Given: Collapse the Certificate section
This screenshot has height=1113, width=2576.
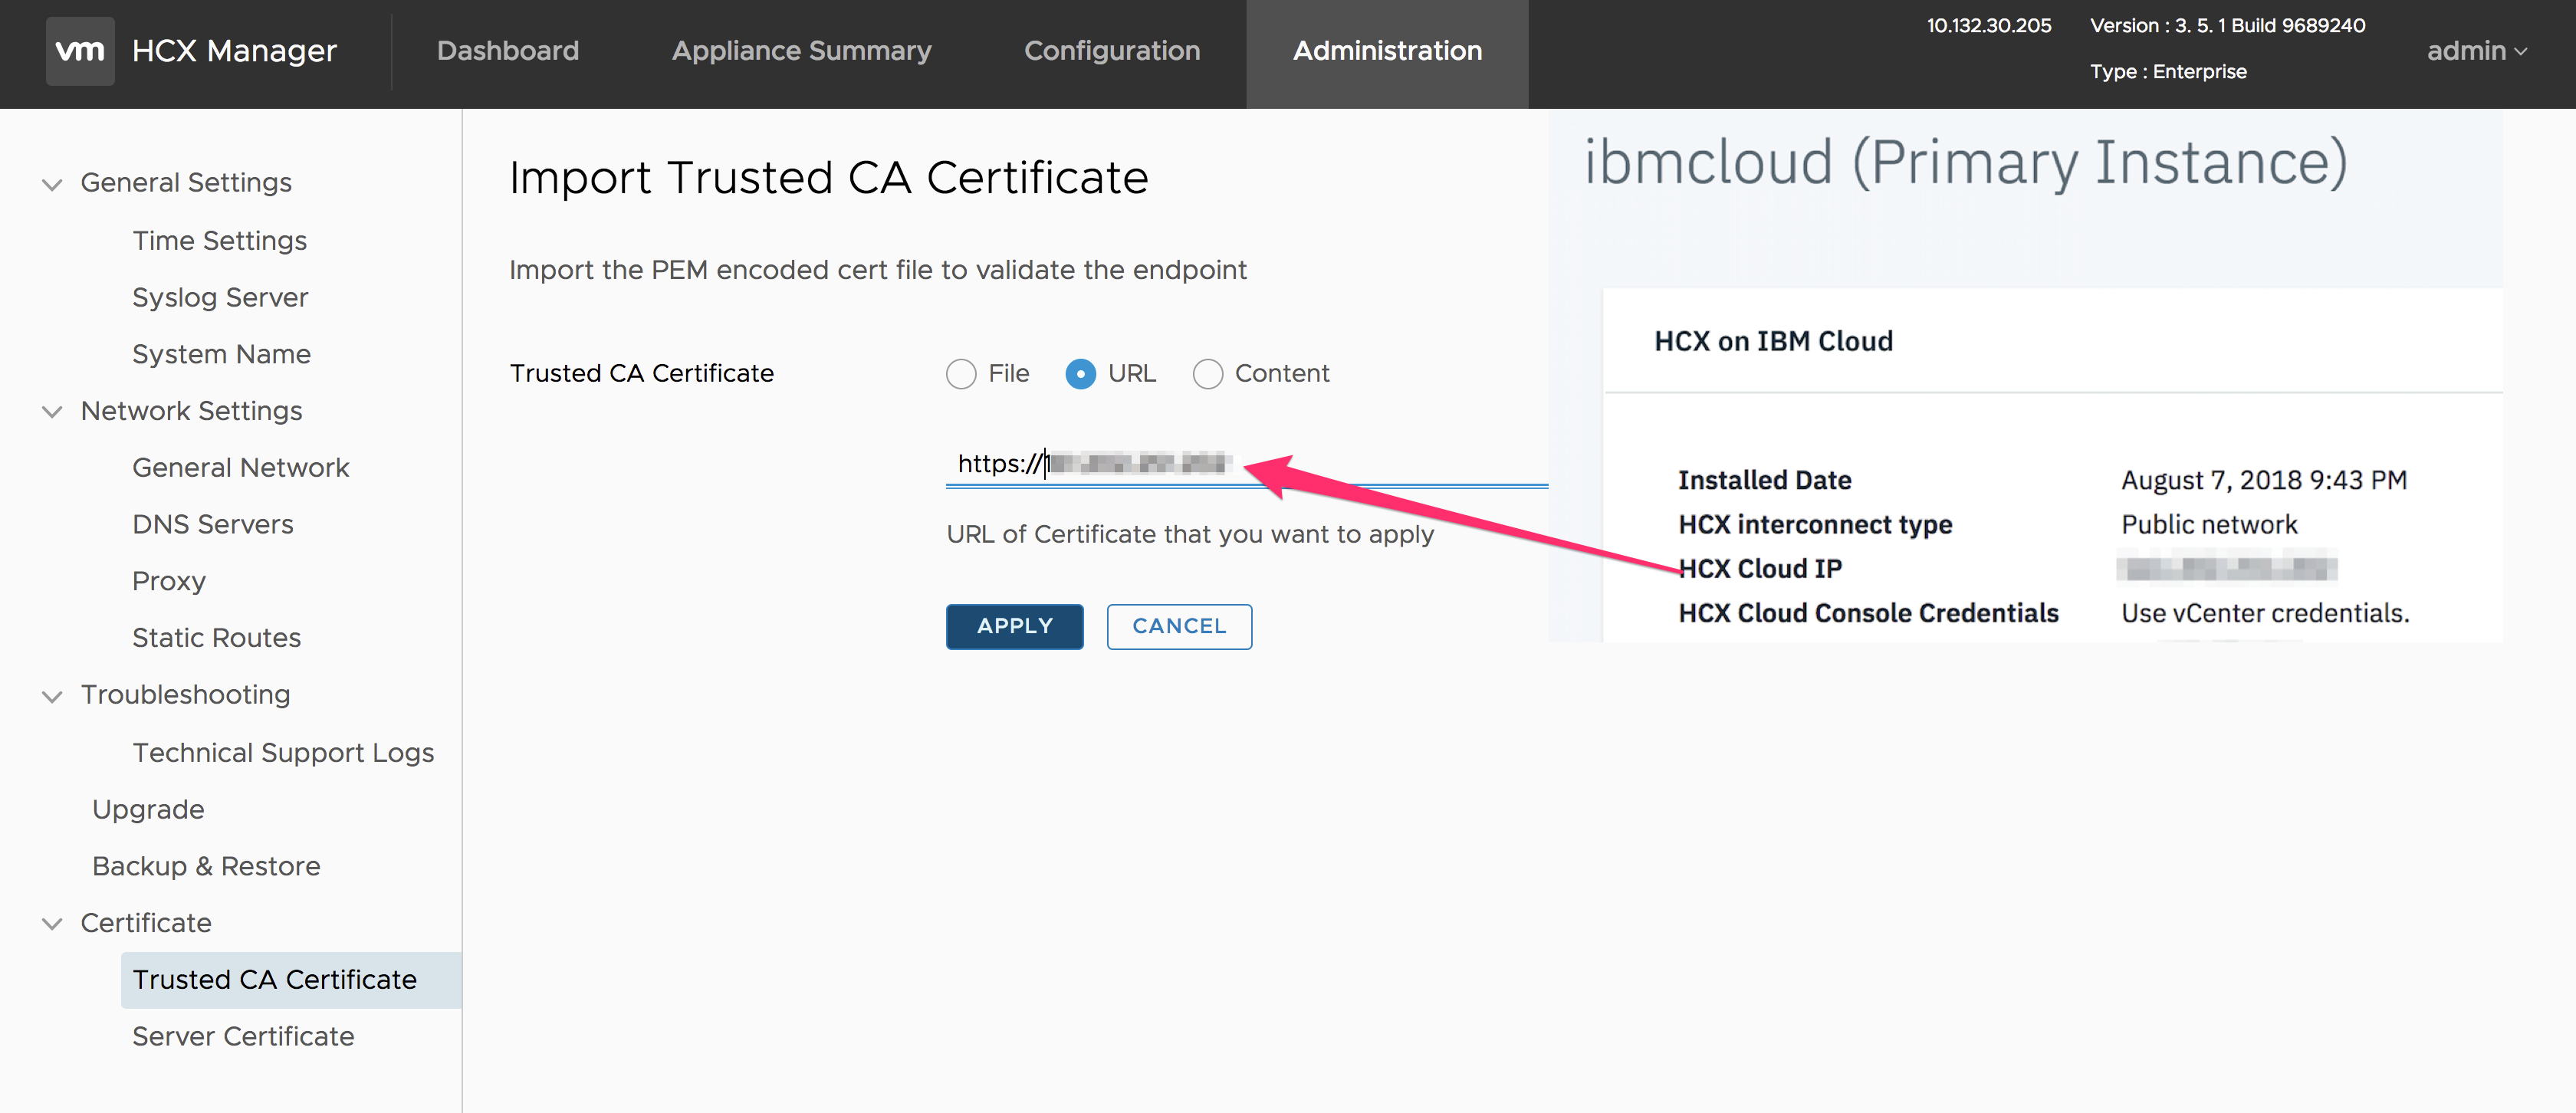Looking at the screenshot, I should coord(53,923).
